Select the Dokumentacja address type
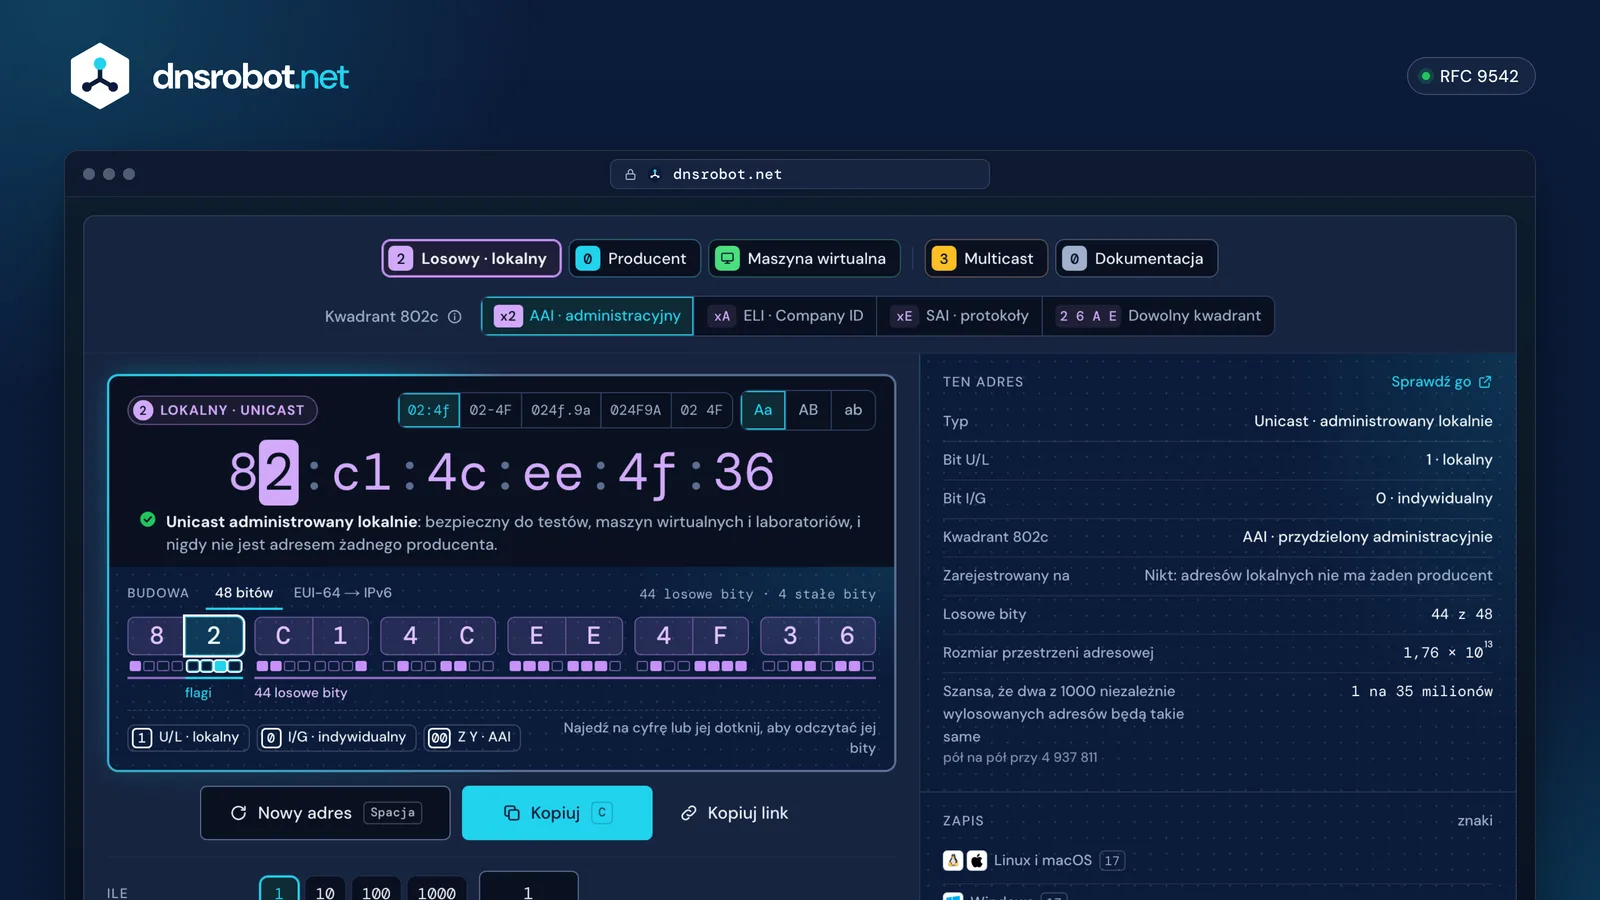This screenshot has width=1600, height=900. [1136, 259]
